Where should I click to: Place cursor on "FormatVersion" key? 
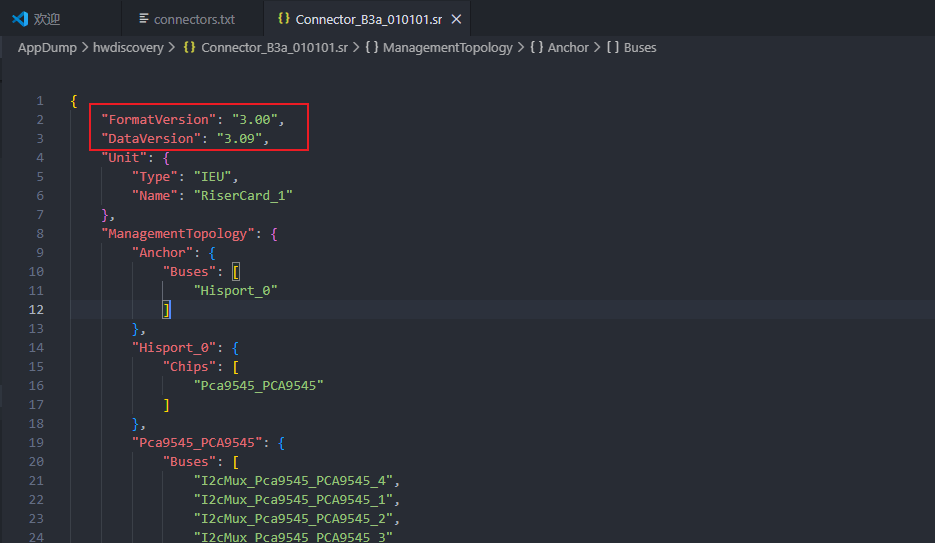(x=159, y=119)
